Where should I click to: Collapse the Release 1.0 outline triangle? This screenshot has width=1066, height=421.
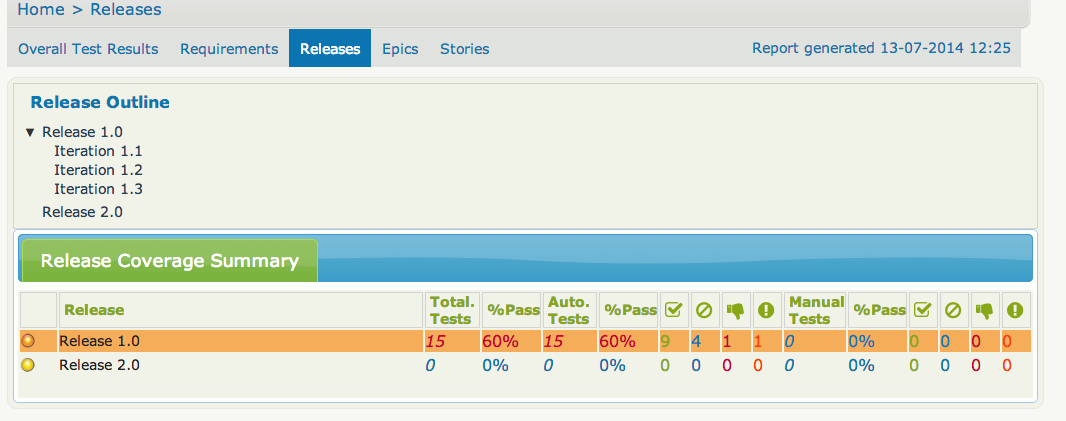[x=30, y=132]
